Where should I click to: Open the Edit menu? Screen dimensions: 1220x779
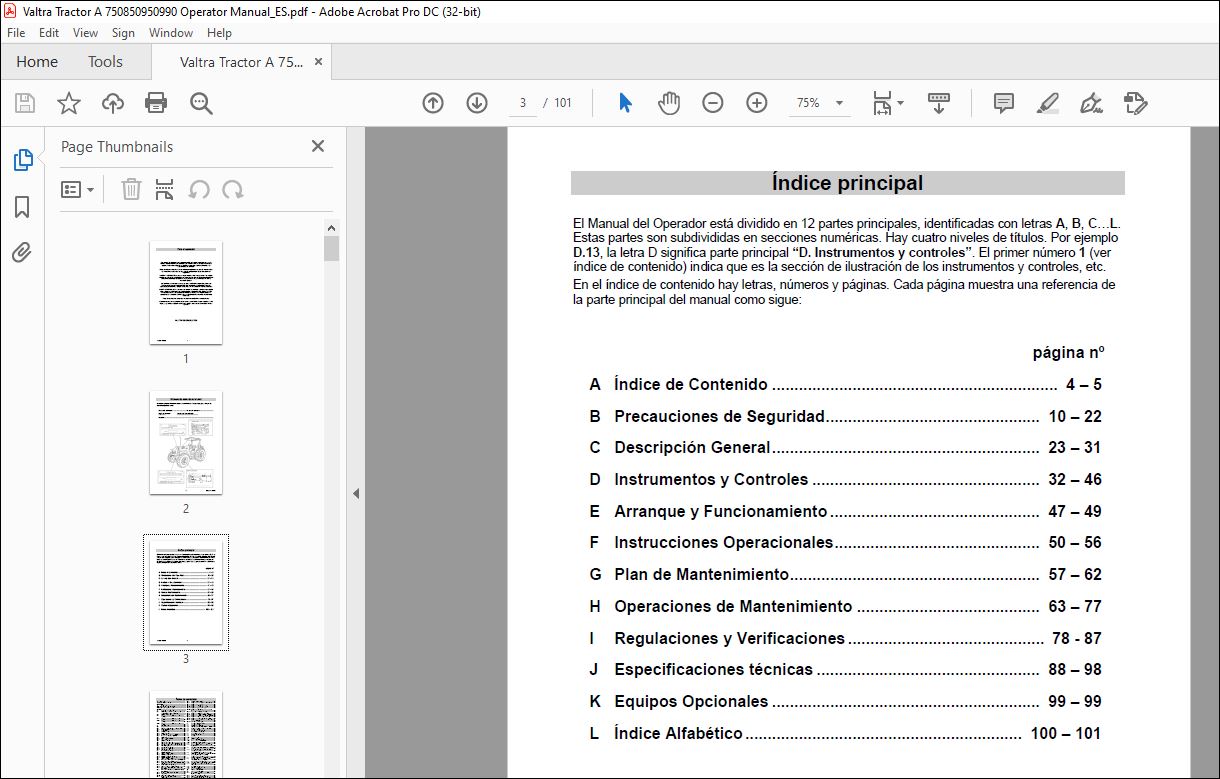(49, 33)
